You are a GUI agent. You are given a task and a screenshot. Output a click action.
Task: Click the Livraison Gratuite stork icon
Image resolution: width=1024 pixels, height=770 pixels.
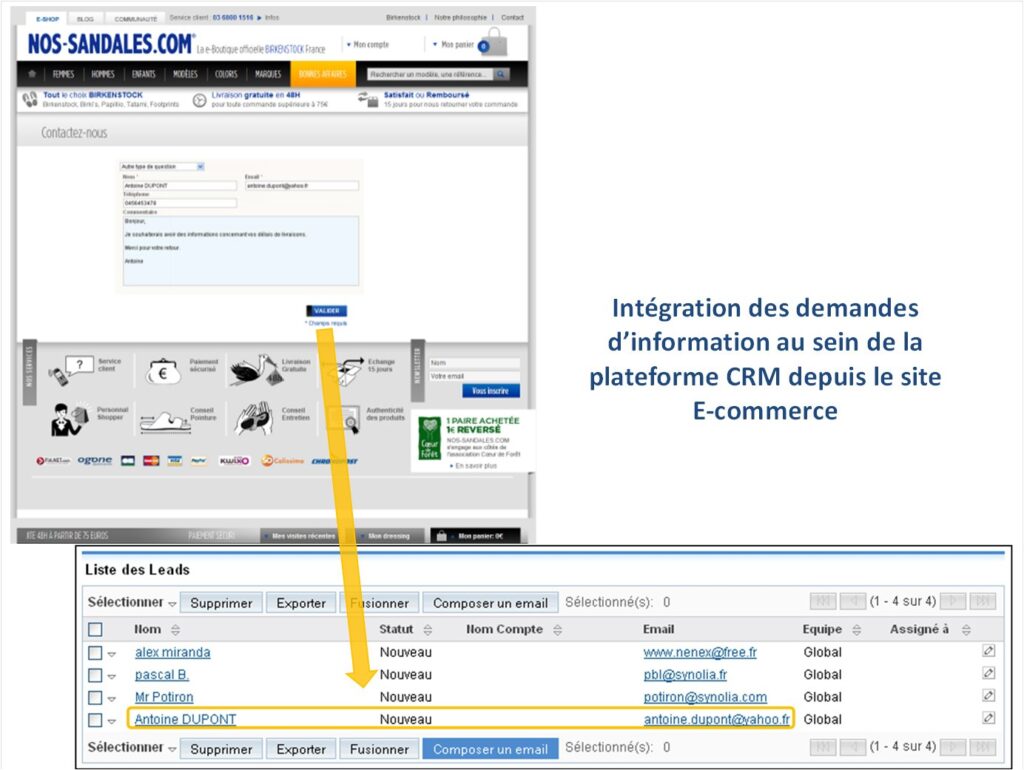point(254,369)
